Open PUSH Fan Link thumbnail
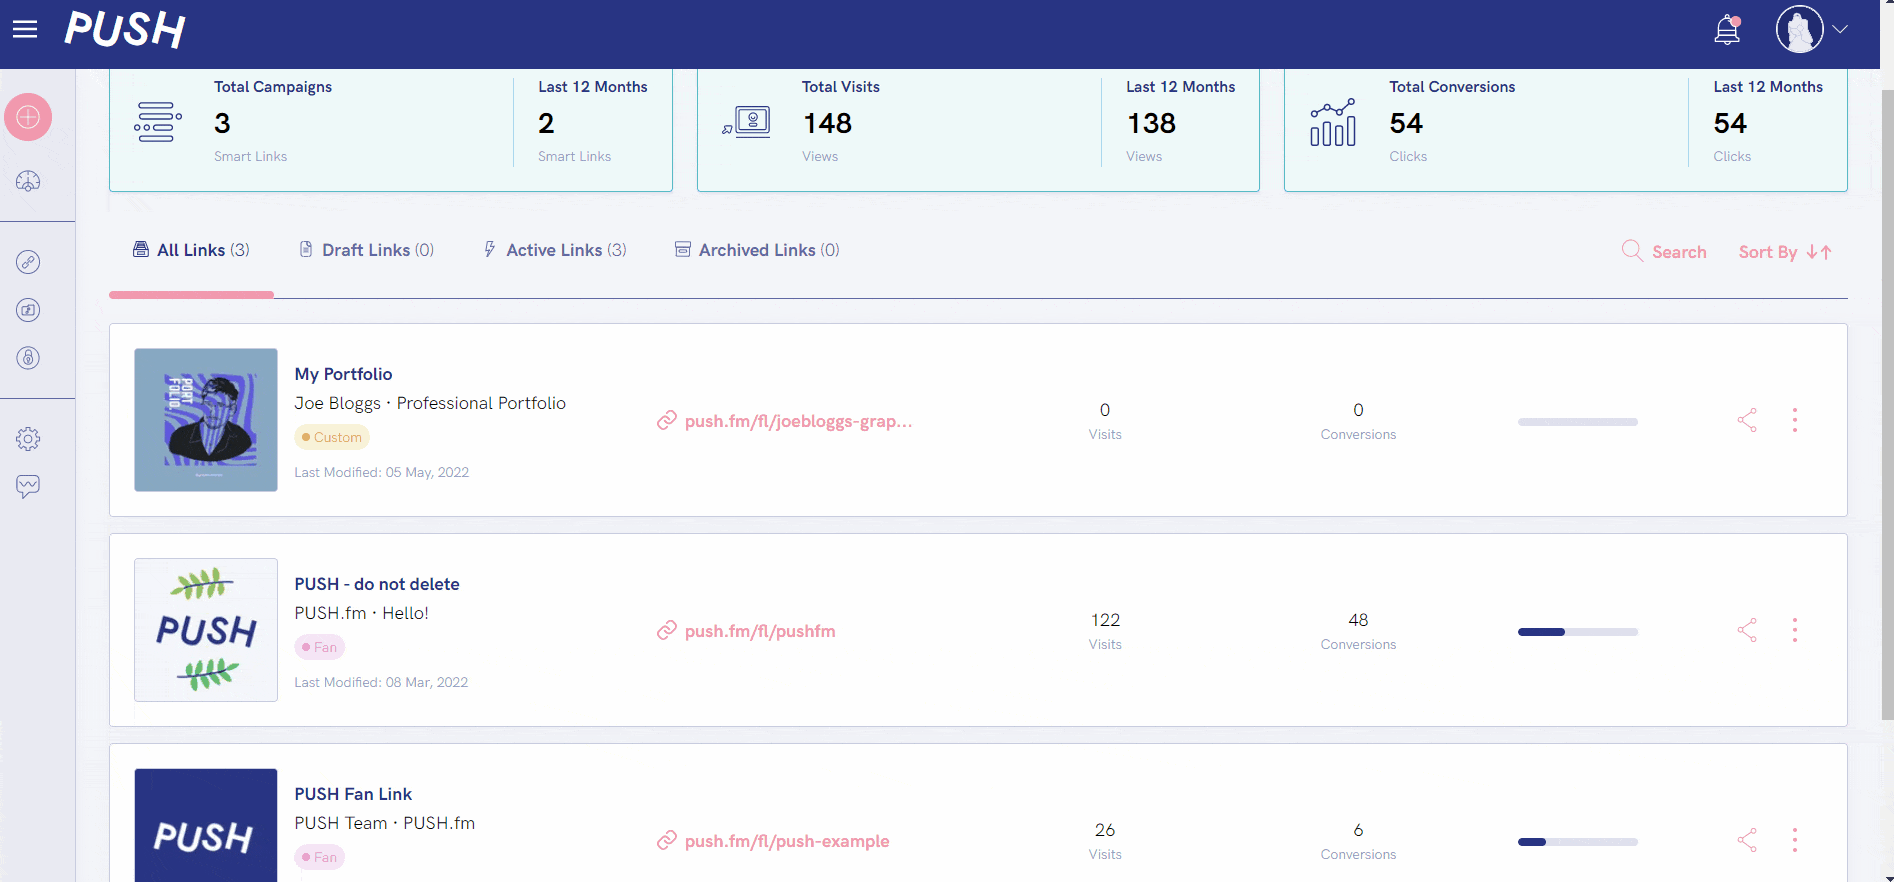The width and height of the screenshot is (1894, 882). 206,825
